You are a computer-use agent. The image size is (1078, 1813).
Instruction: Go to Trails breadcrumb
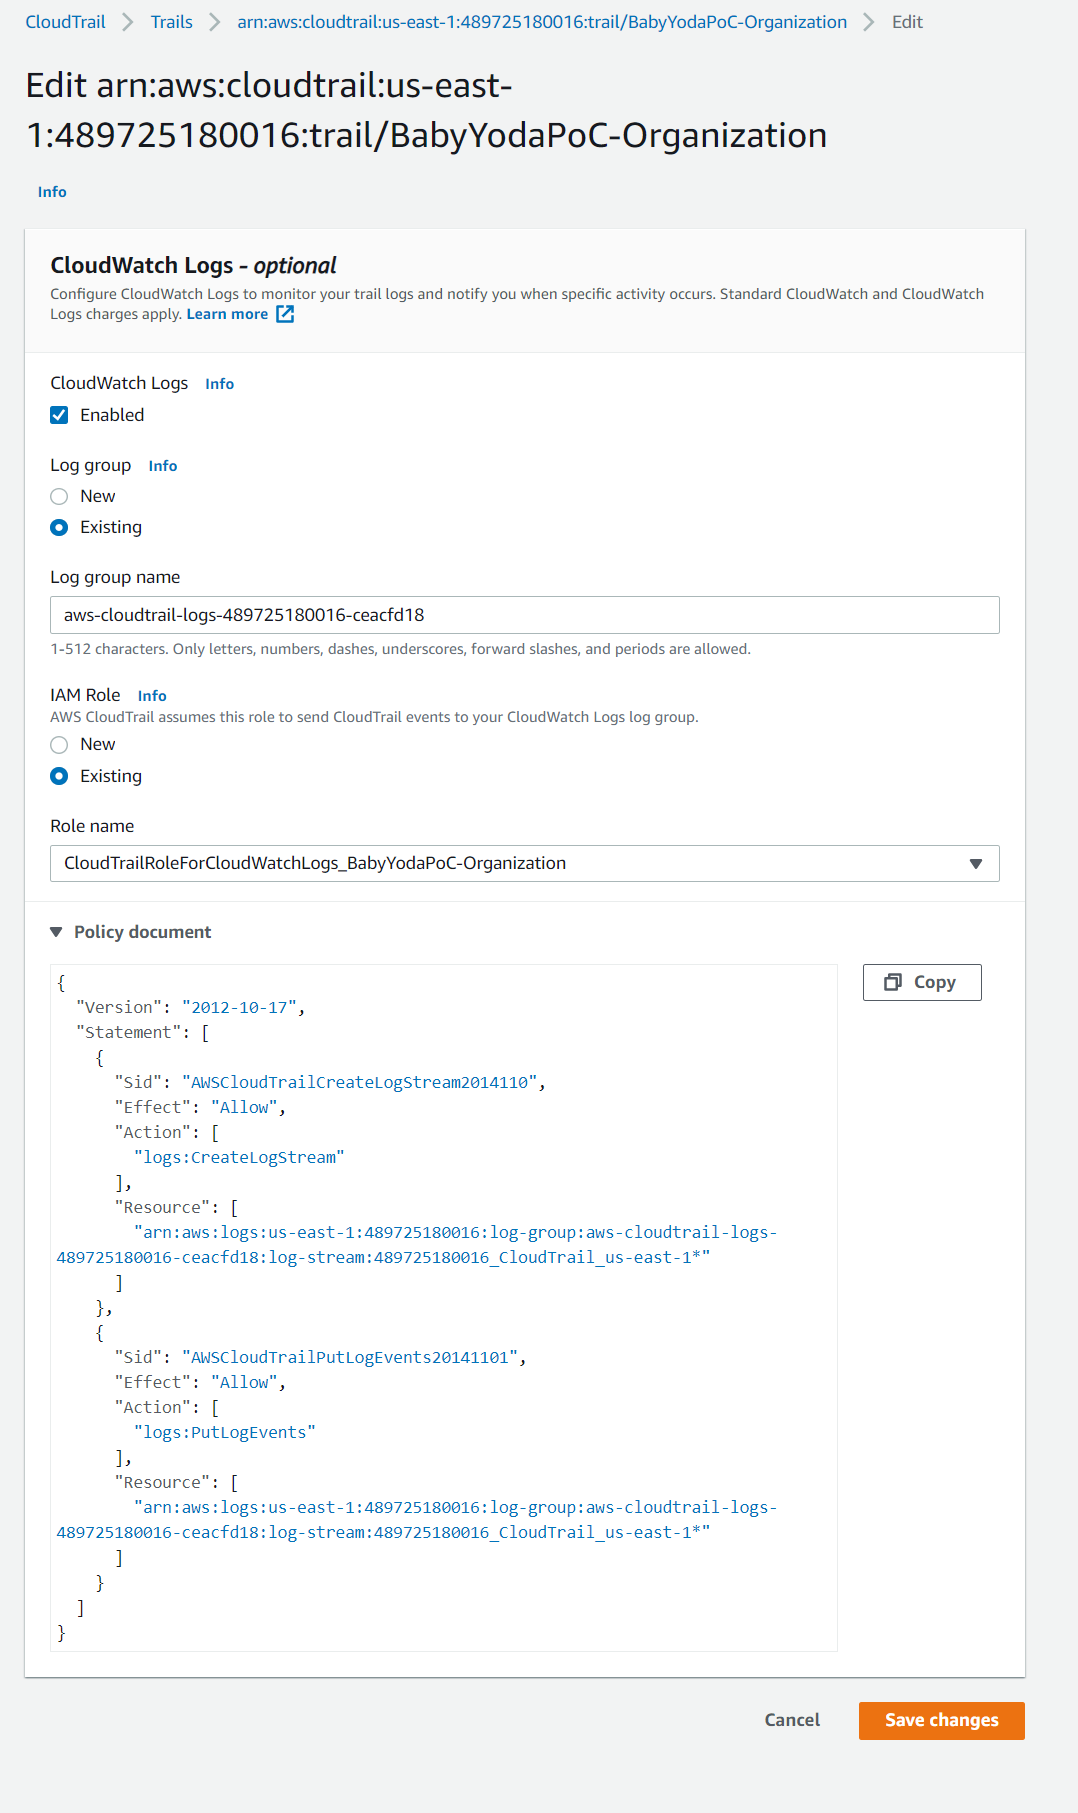[x=172, y=22]
